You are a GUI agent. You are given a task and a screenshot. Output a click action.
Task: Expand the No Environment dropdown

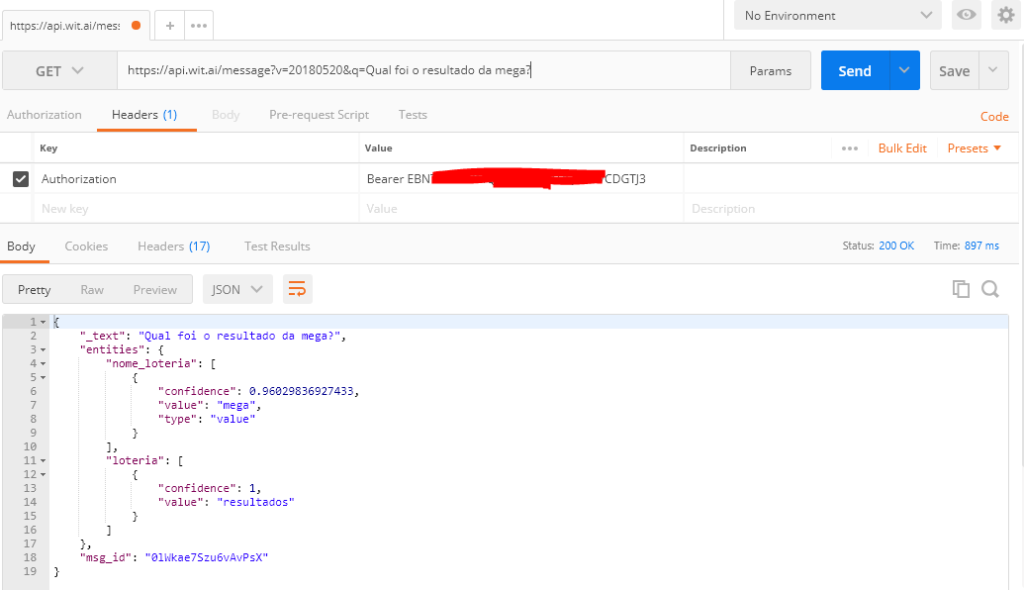coord(836,15)
